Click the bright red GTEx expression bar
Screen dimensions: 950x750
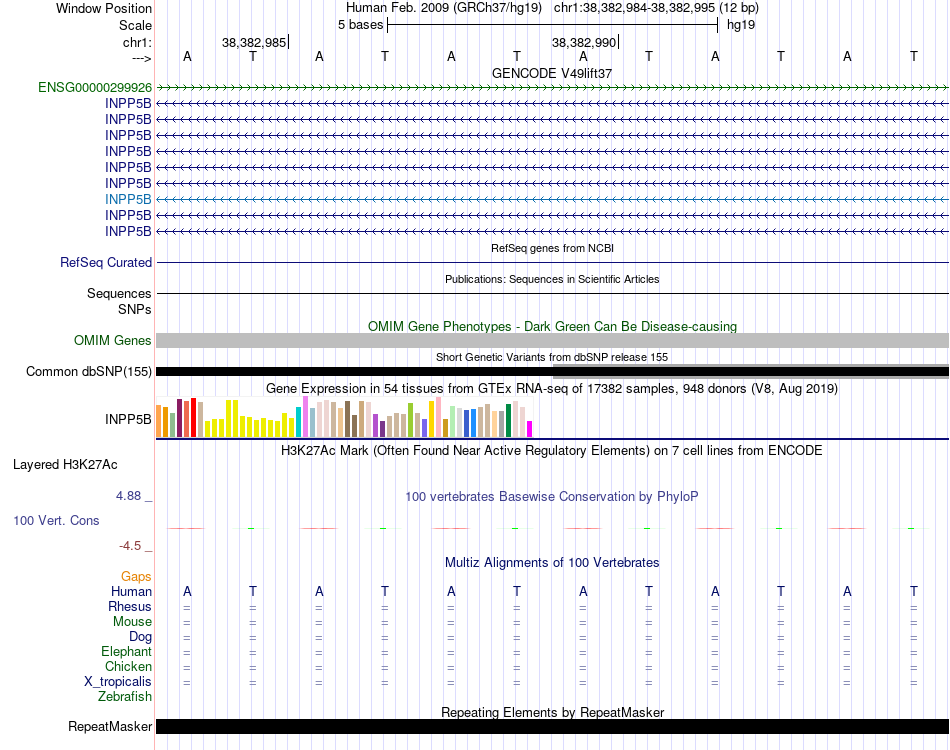pyautogui.click(x=193, y=417)
